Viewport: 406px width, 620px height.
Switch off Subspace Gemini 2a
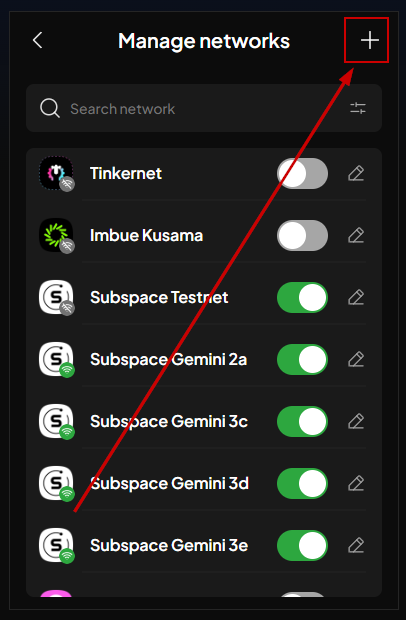[302, 359]
